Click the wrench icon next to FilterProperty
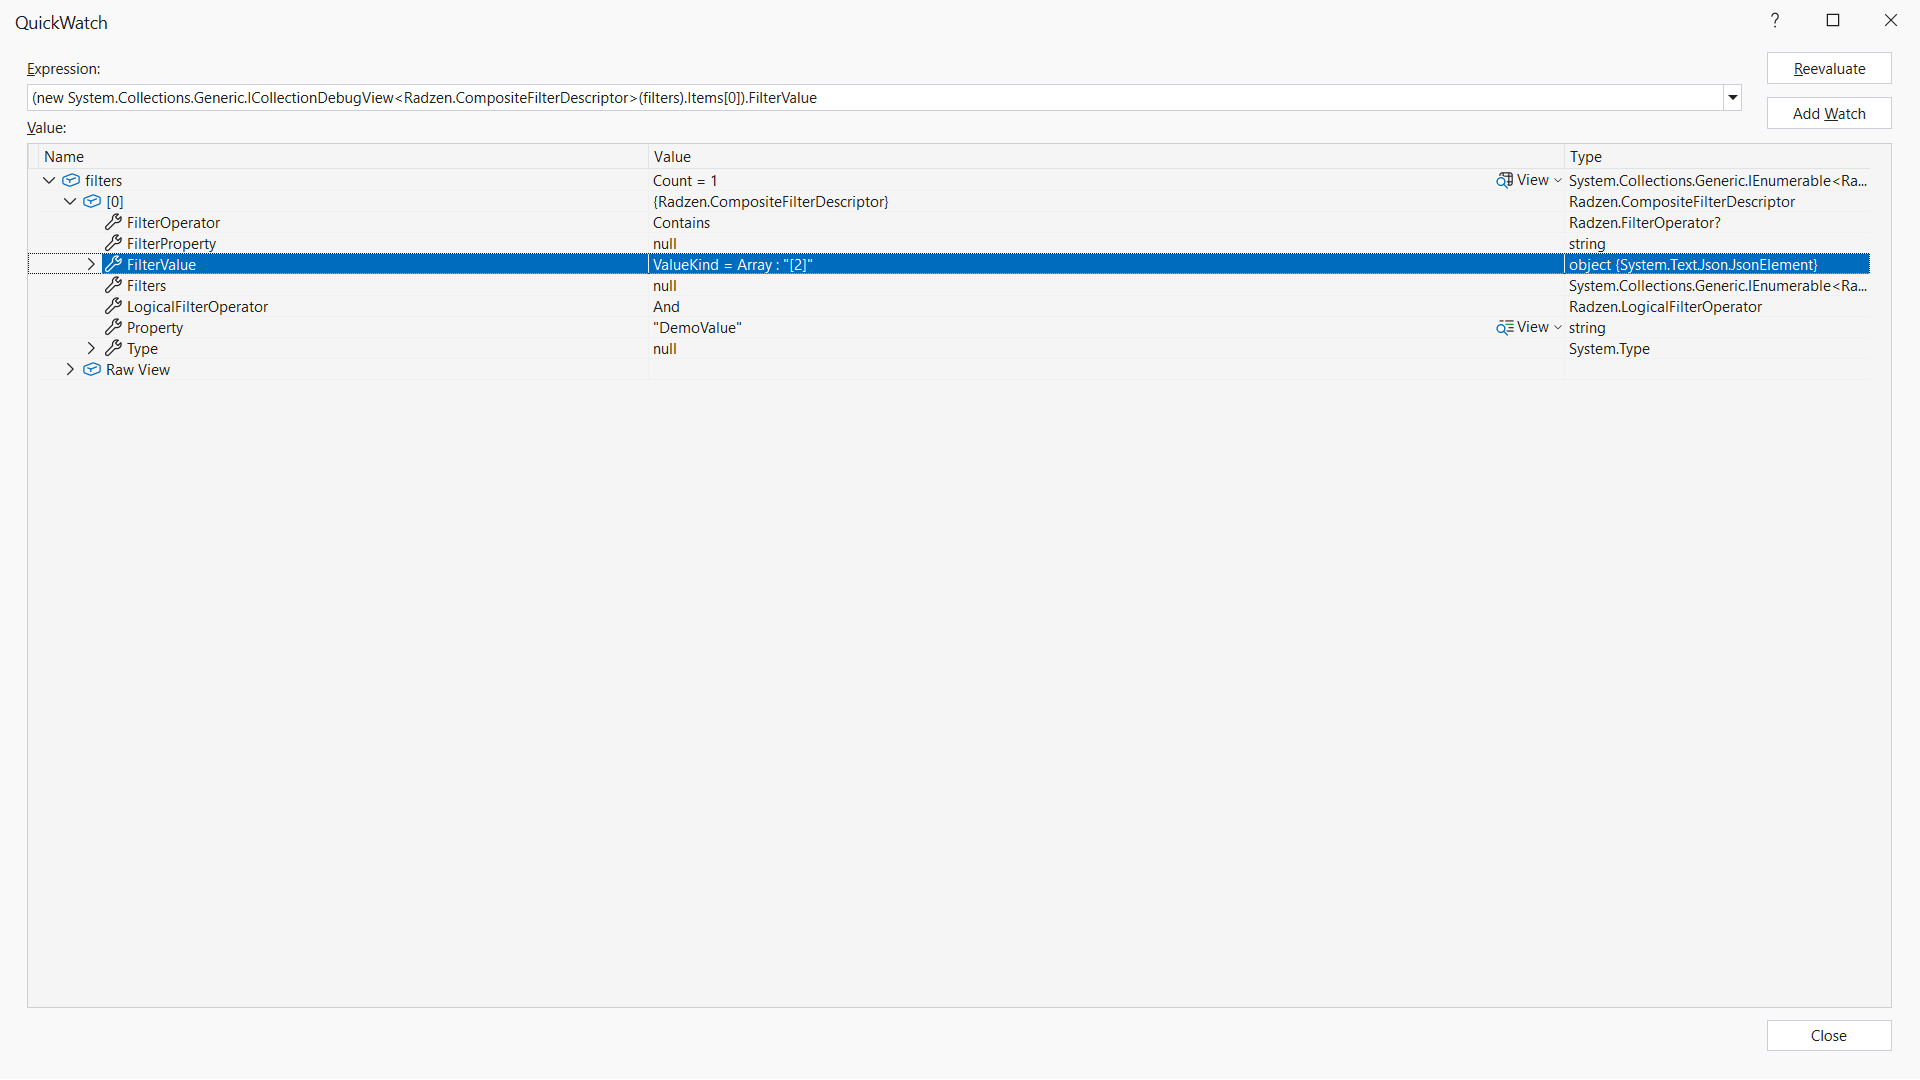Viewport: 1920px width, 1080px height. click(x=113, y=243)
